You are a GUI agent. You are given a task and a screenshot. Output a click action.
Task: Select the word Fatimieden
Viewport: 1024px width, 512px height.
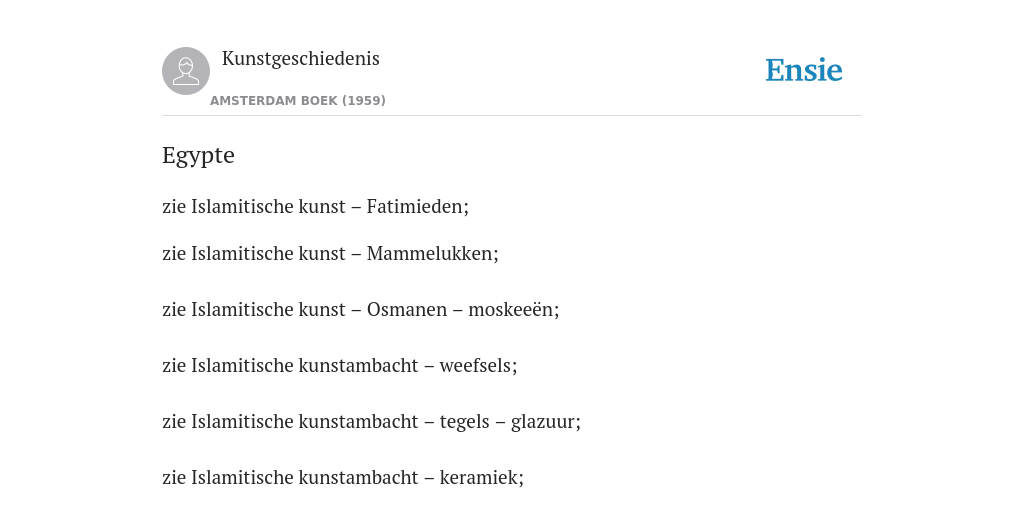pos(415,206)
